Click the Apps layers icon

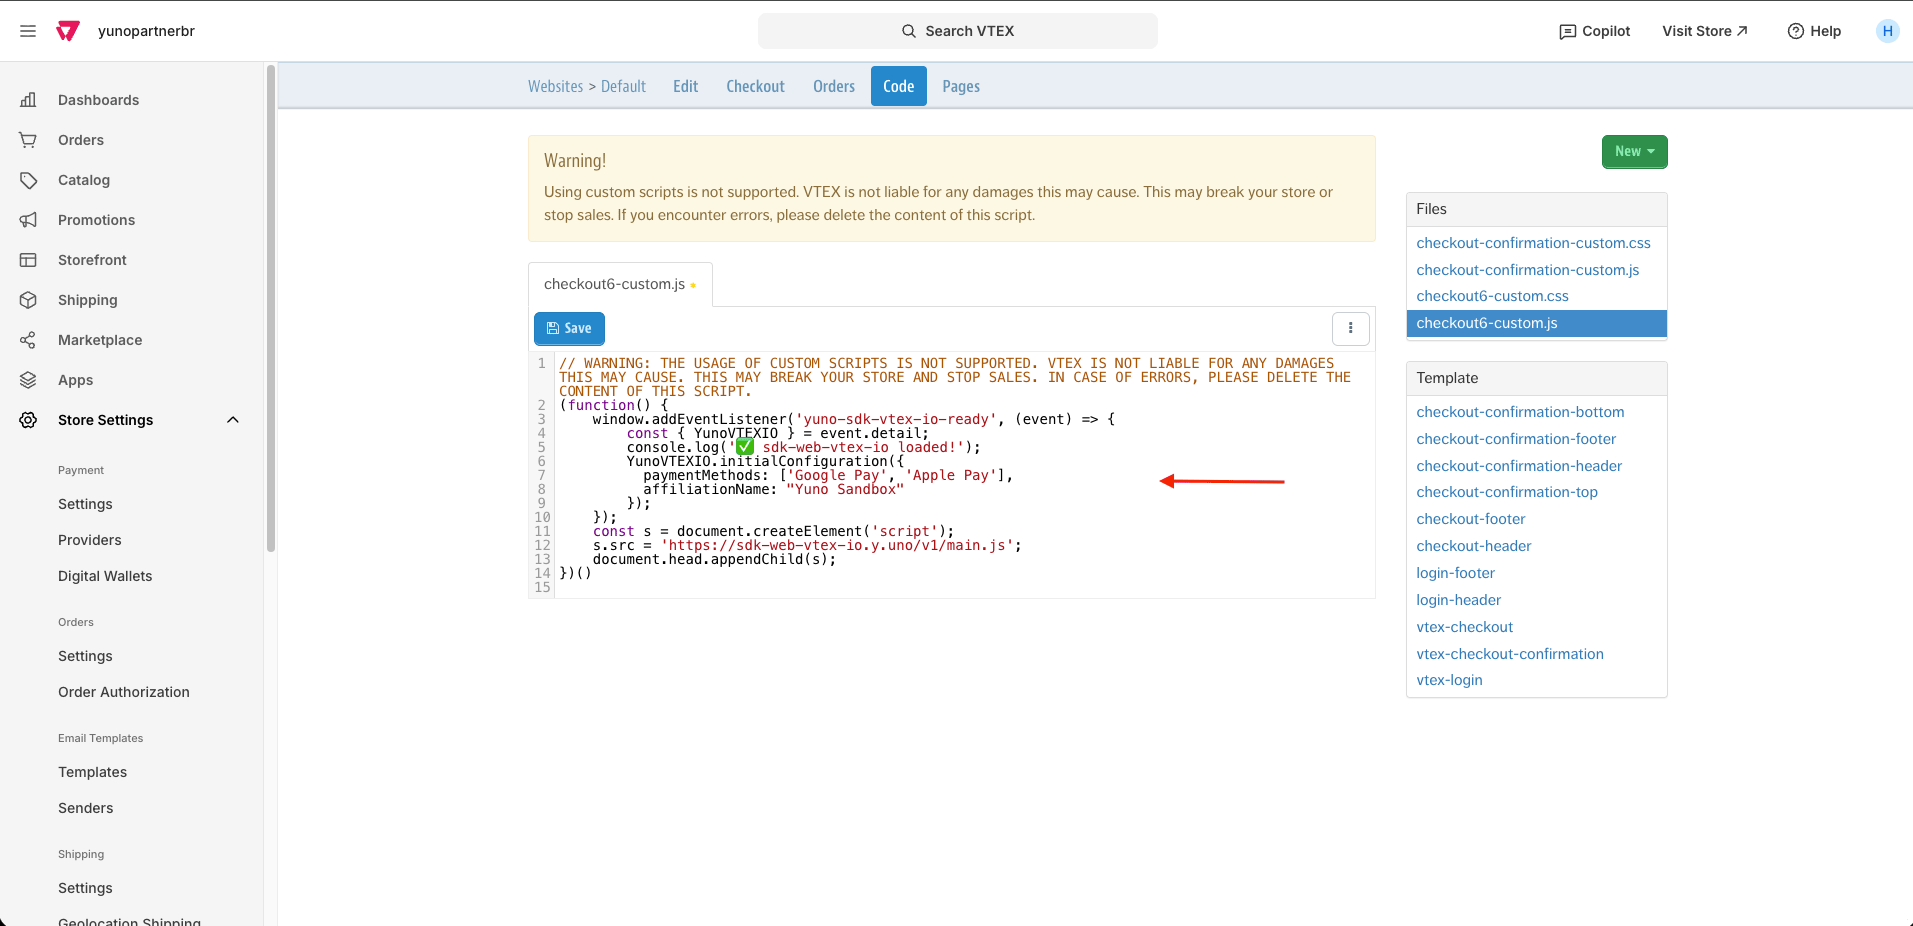pyautogui.click(x=28, y=380)
